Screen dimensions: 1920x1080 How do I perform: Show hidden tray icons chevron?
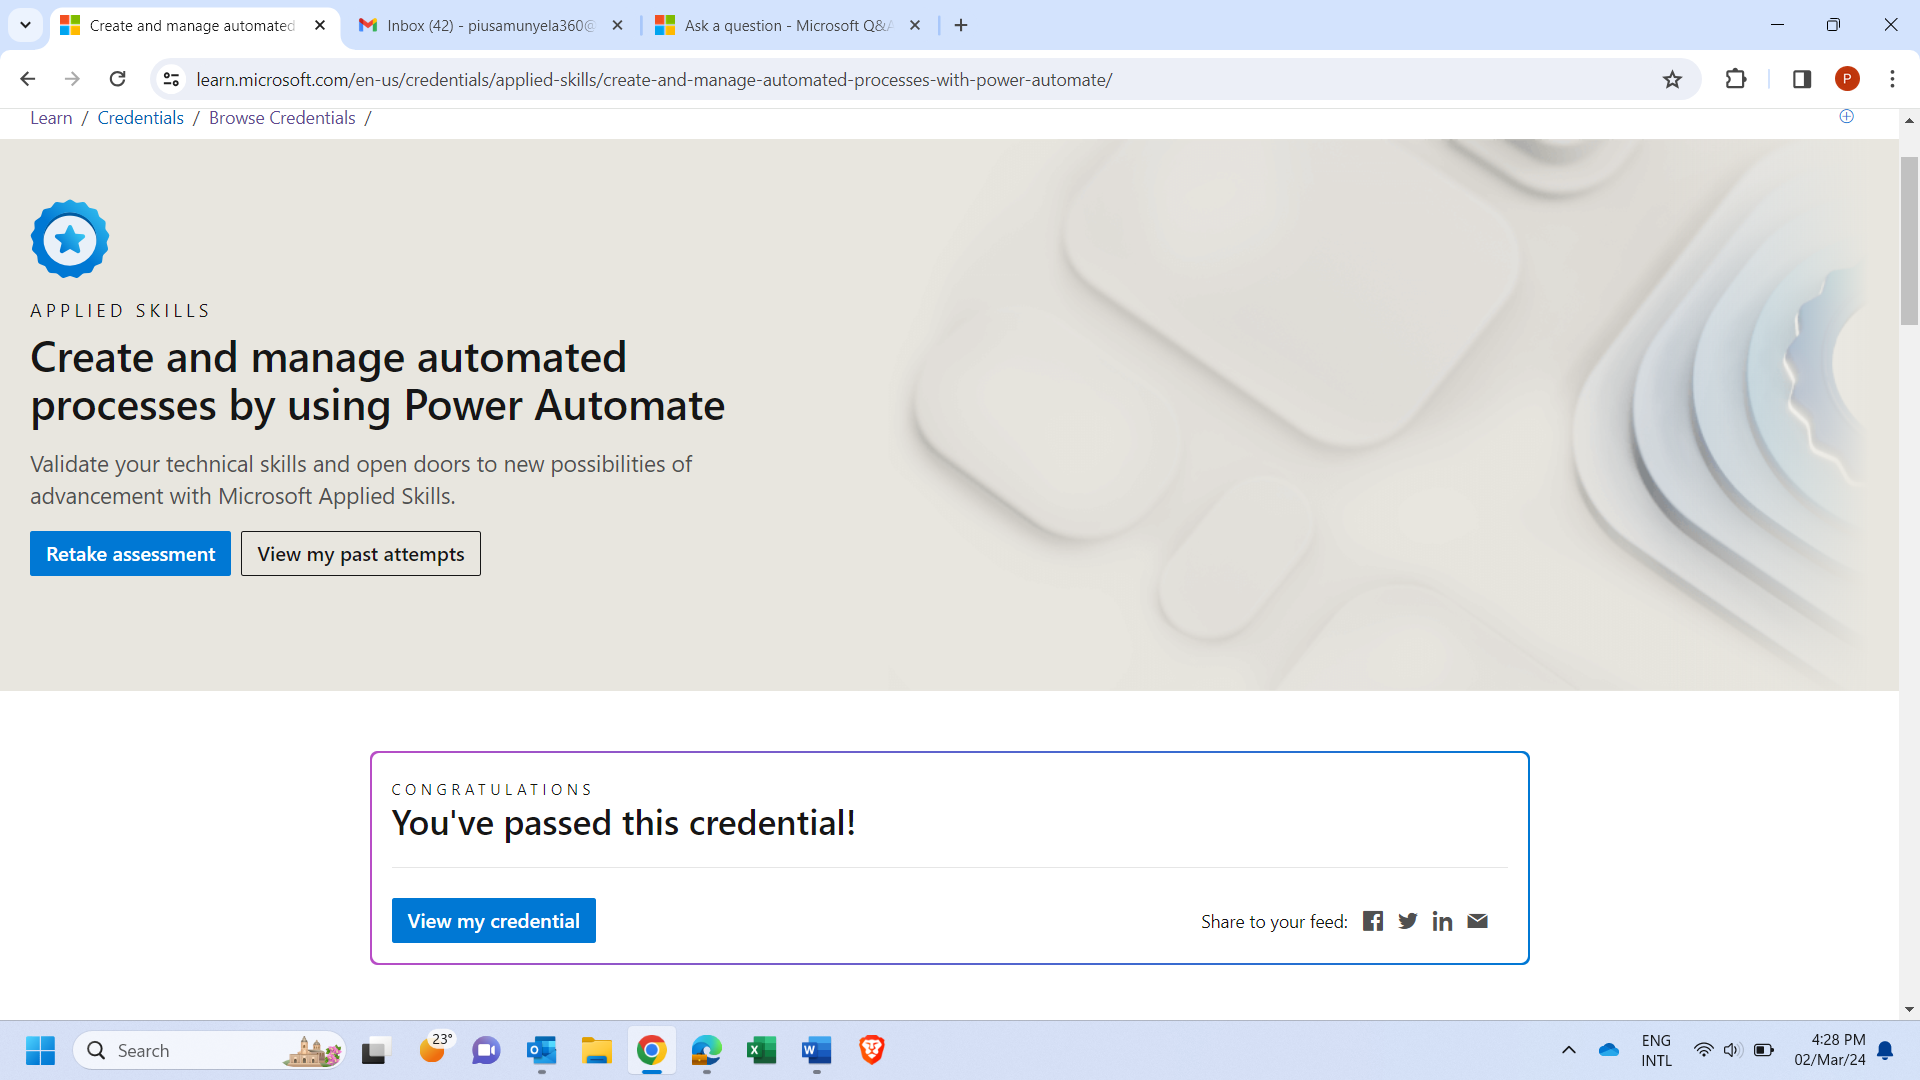tap(1569, 1050)
